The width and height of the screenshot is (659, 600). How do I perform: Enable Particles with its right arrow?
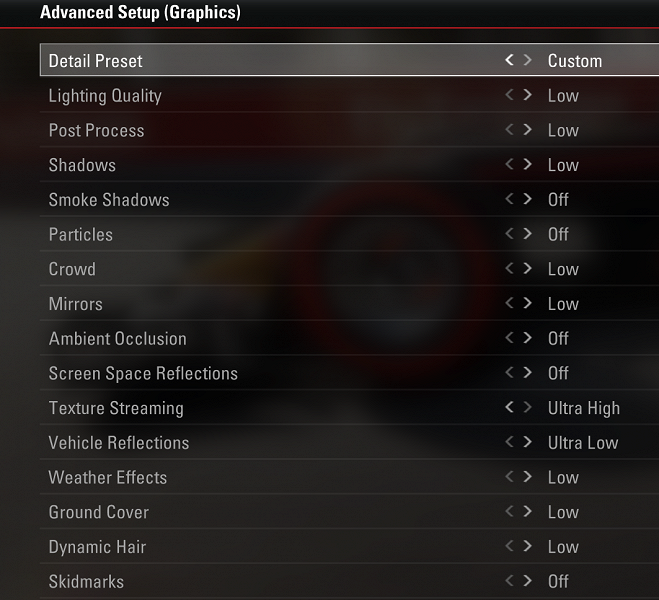tap(527, 234)
